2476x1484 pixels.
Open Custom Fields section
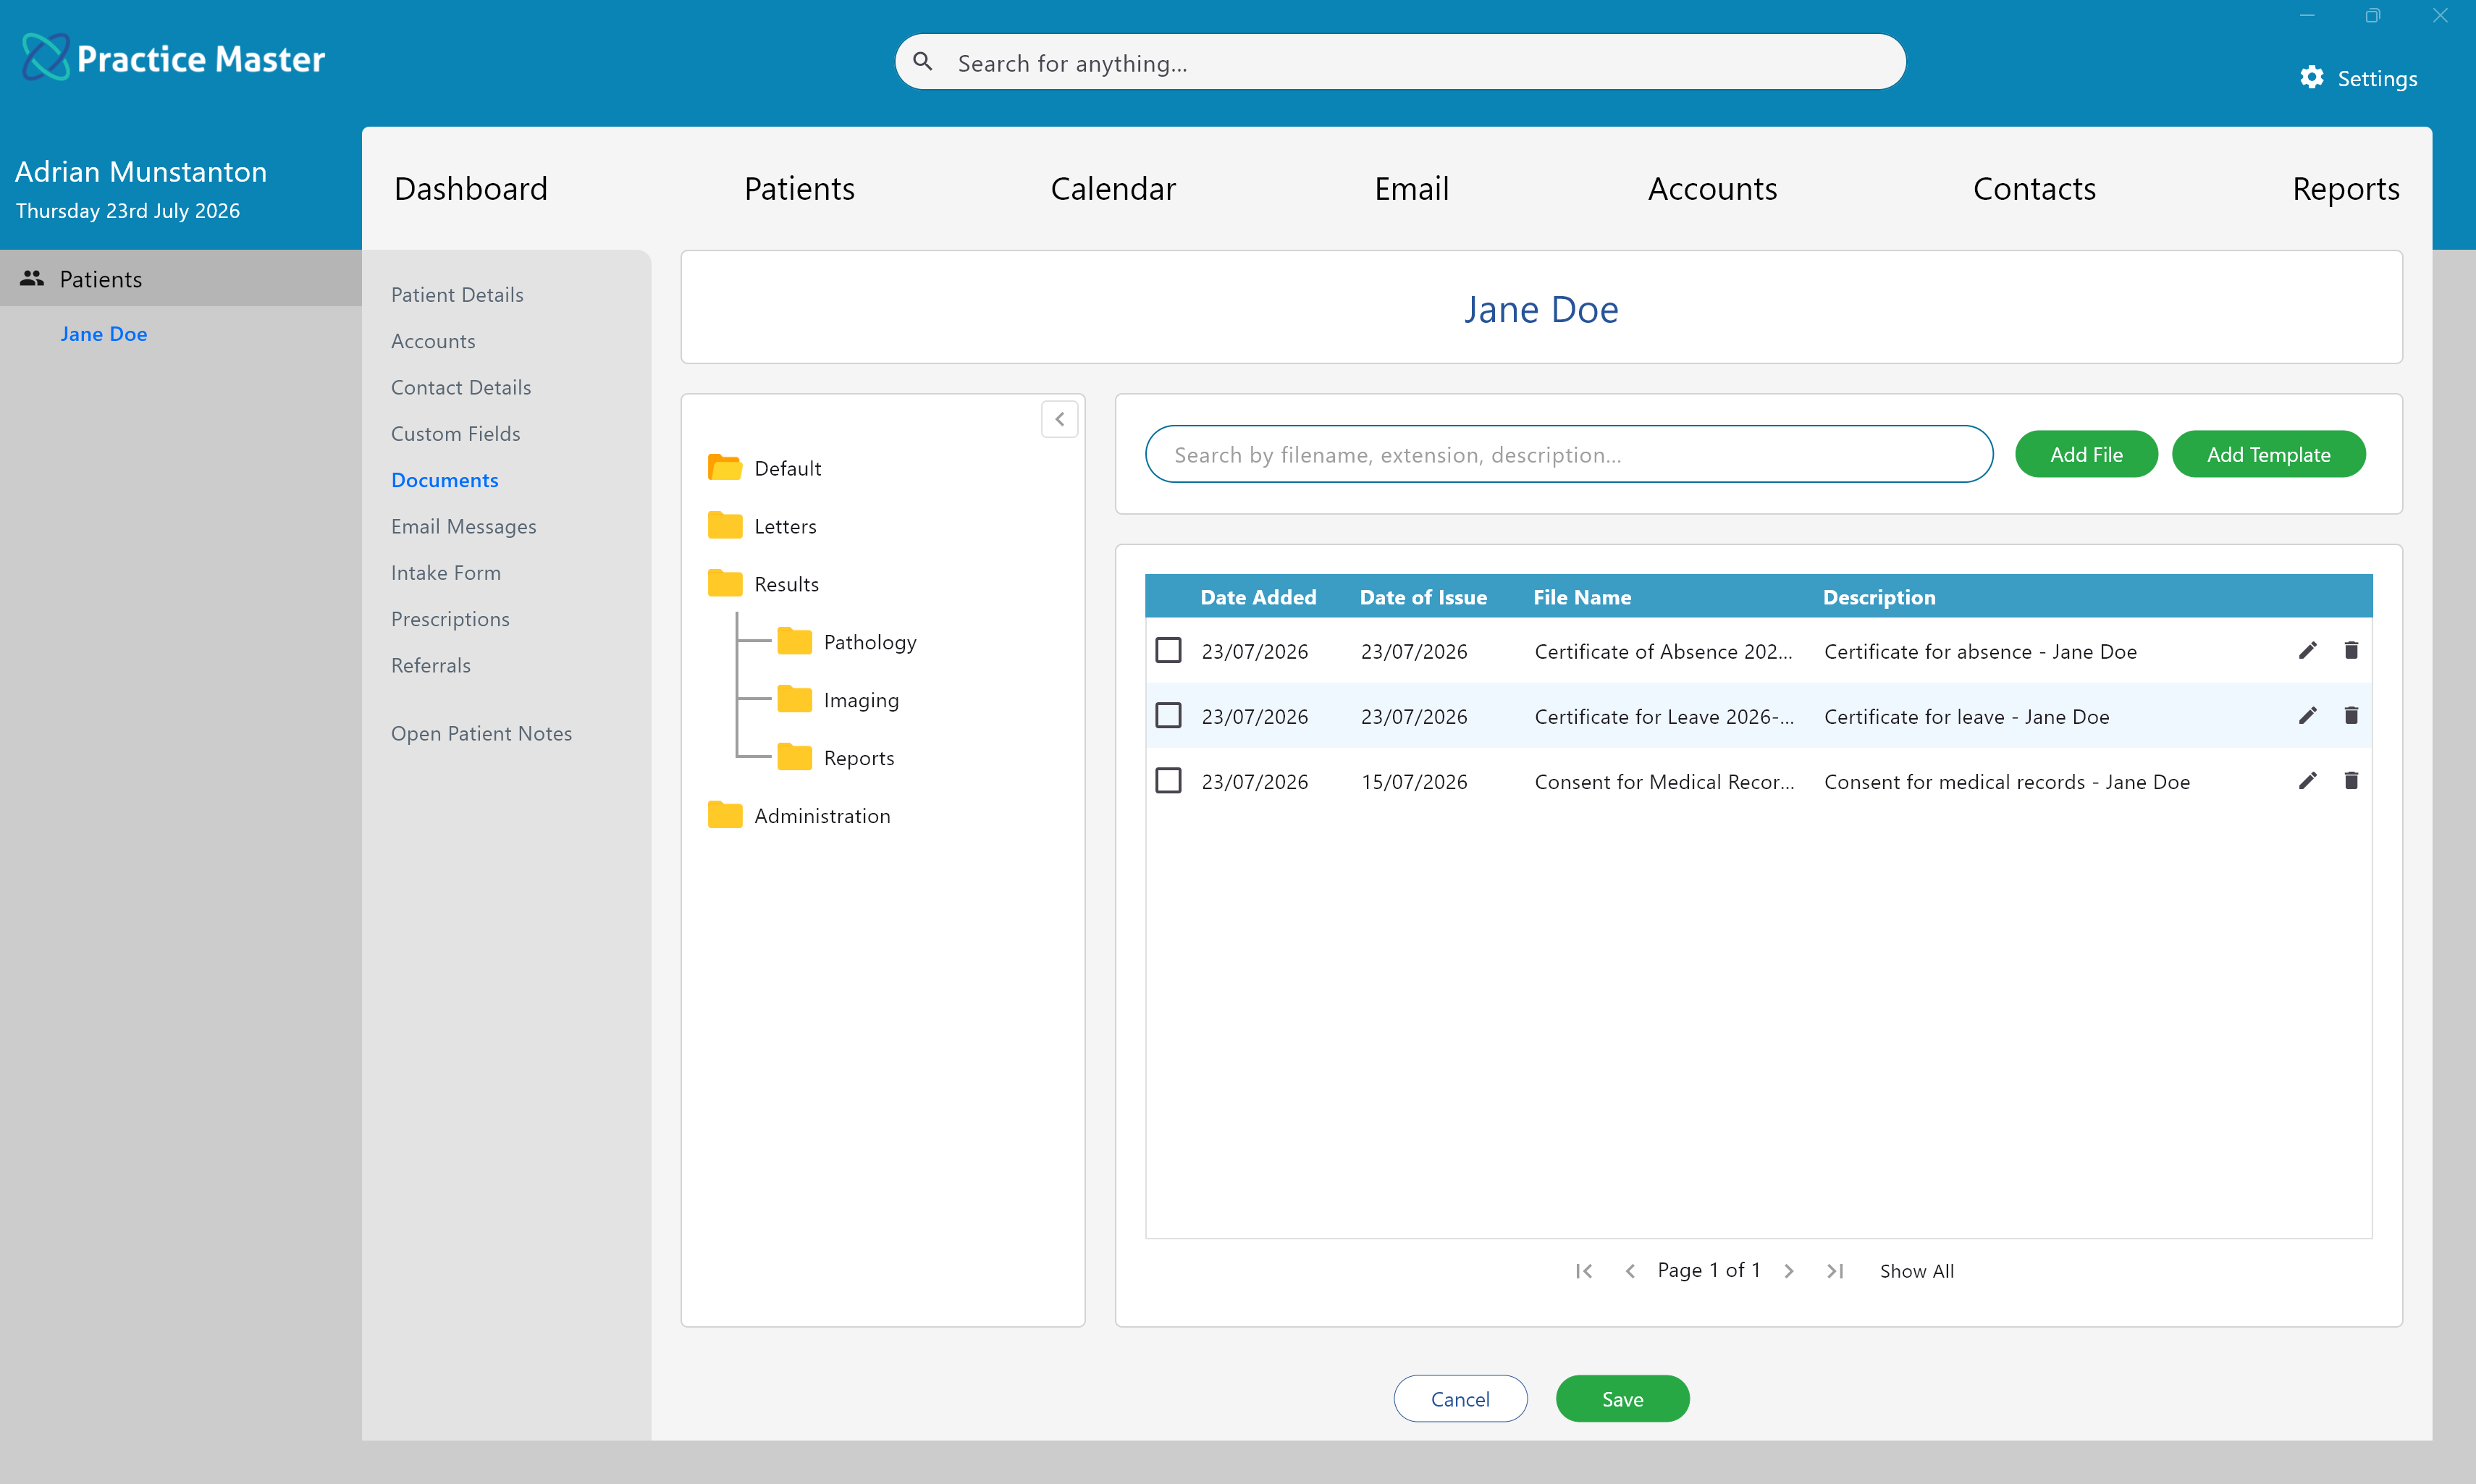click(x=456, y=434)
